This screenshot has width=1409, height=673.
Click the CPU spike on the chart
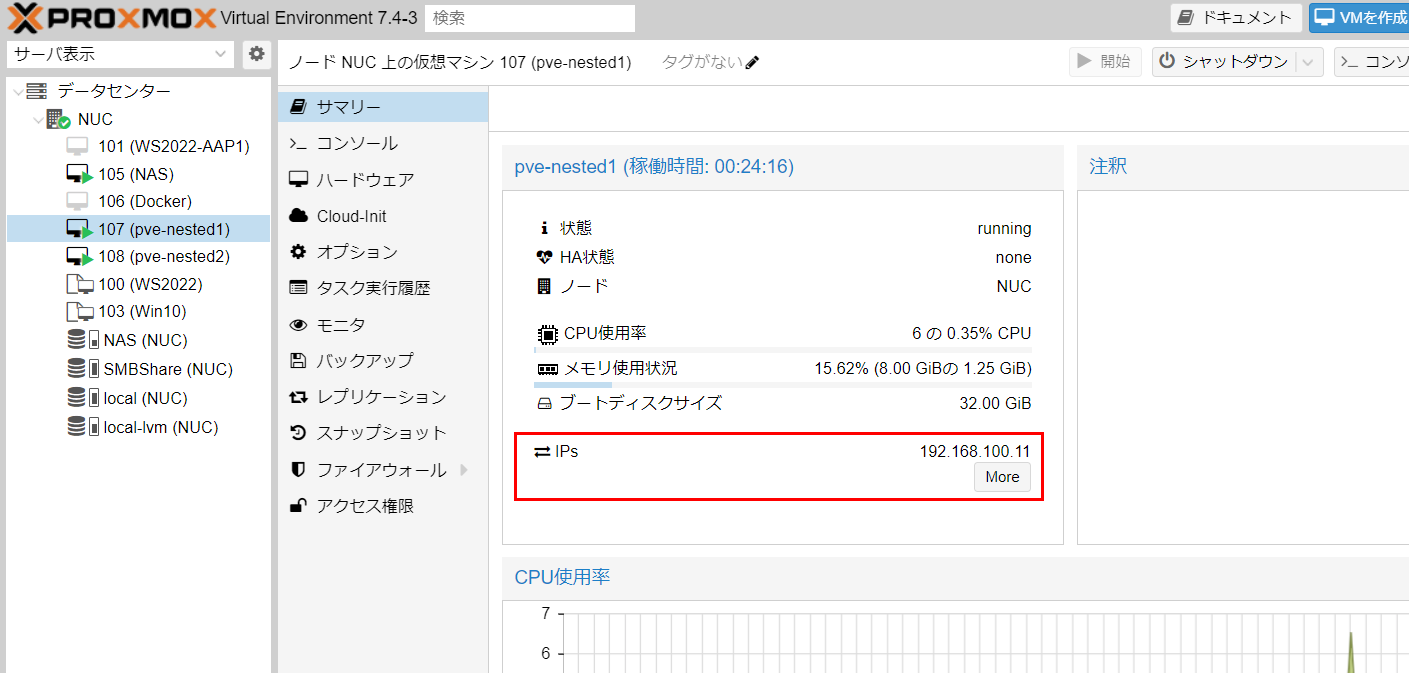pos(1350,650)
